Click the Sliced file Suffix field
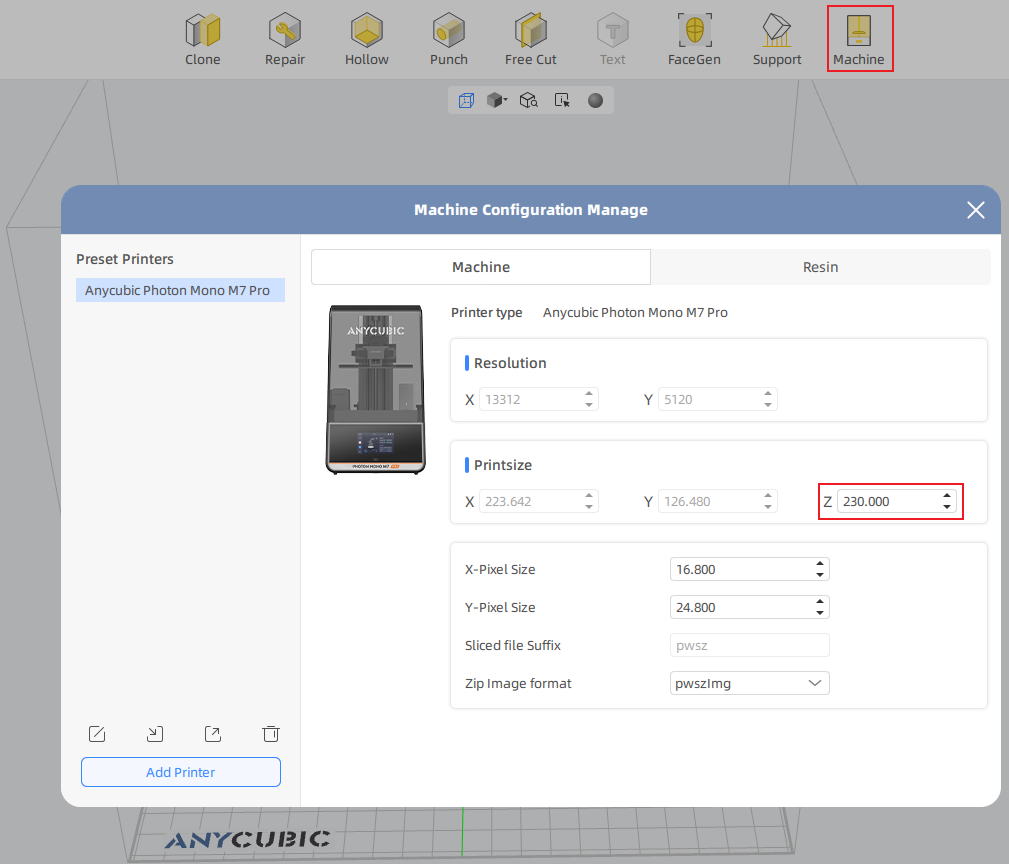 750,645
